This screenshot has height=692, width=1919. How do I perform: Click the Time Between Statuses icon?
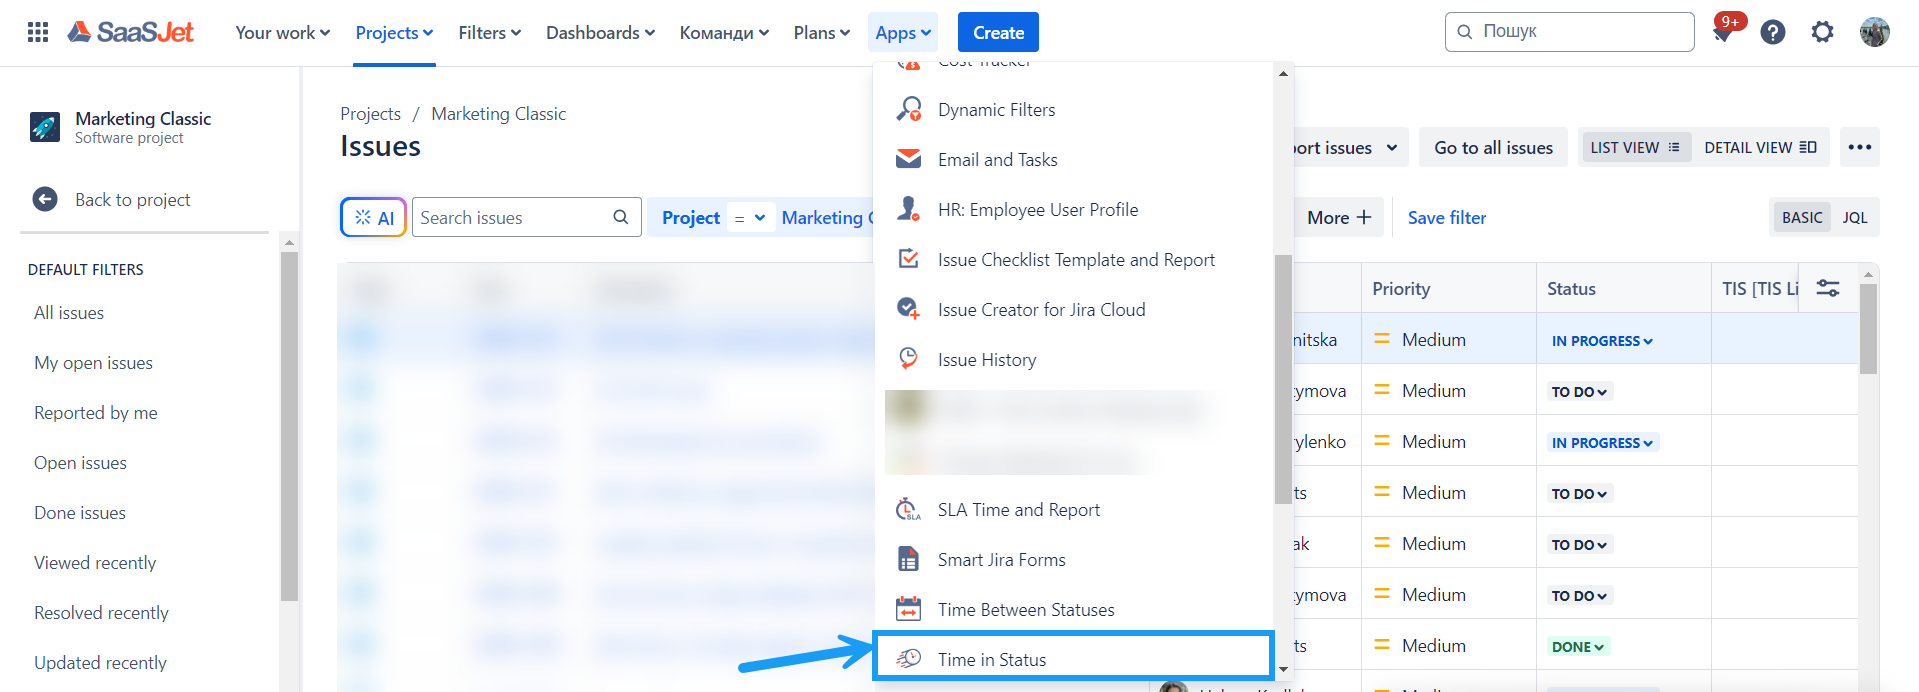point(908,609)
